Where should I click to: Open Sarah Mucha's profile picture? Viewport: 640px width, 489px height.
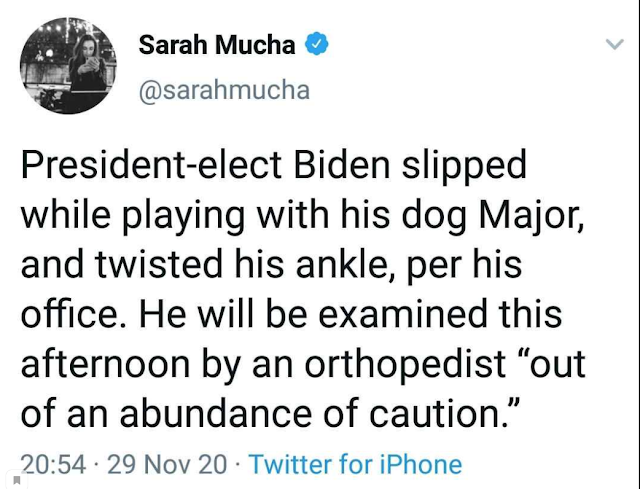coord(68,65)
